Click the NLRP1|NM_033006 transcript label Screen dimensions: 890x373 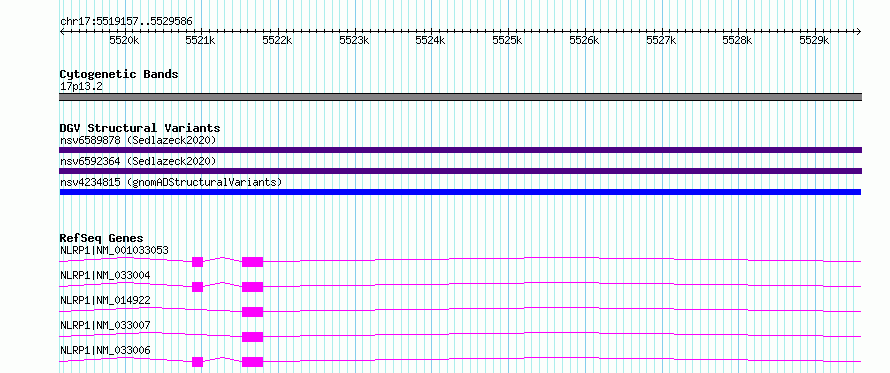(105, 350)
